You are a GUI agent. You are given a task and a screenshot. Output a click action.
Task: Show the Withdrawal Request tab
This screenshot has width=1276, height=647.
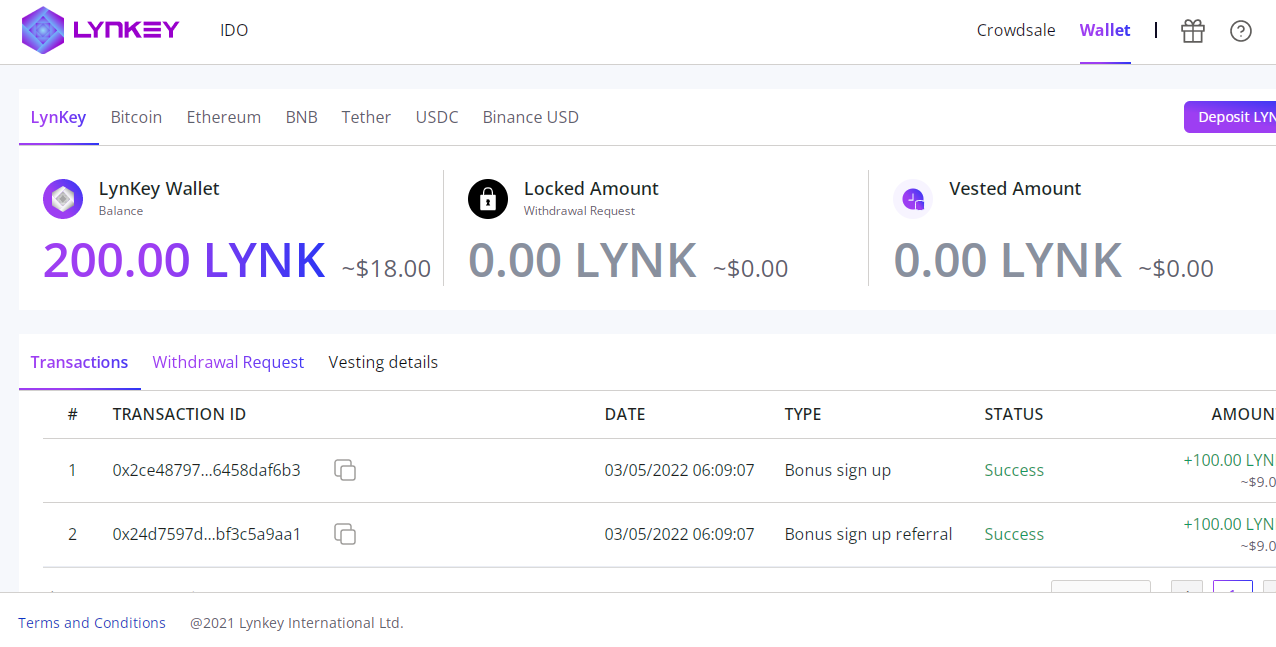[228, 362]
